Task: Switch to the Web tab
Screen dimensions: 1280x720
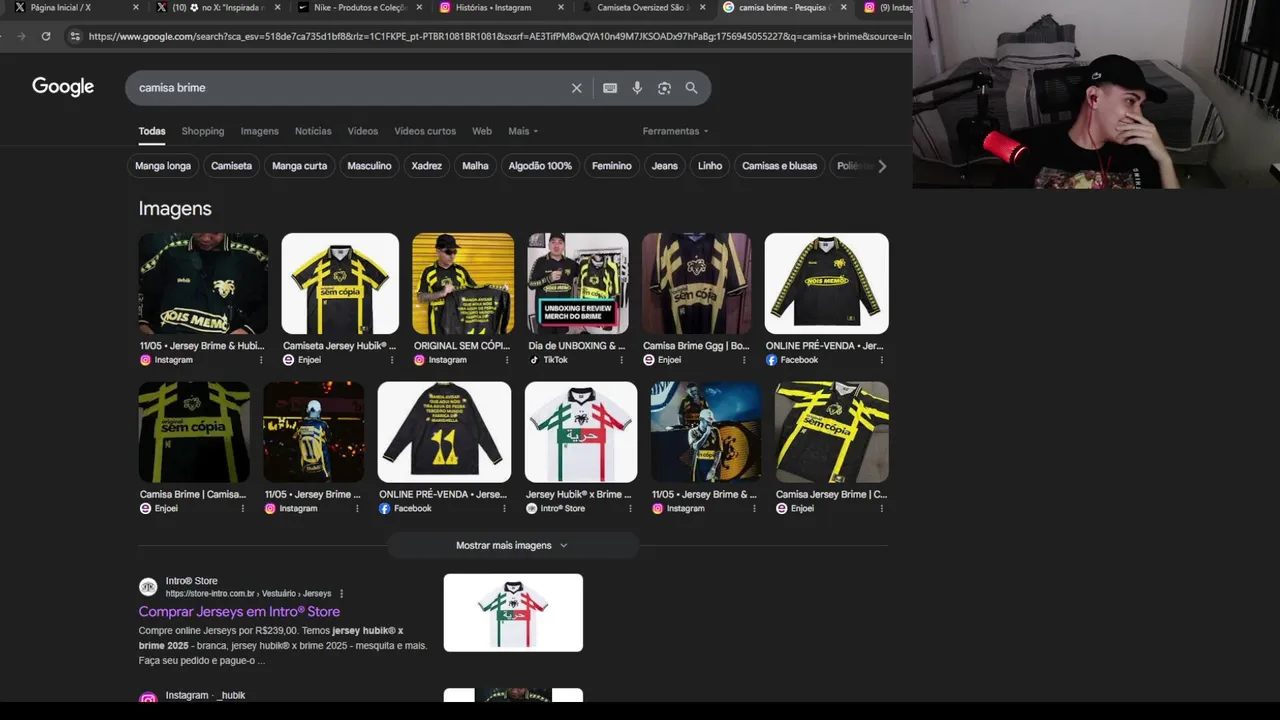Action: point(482,131)
